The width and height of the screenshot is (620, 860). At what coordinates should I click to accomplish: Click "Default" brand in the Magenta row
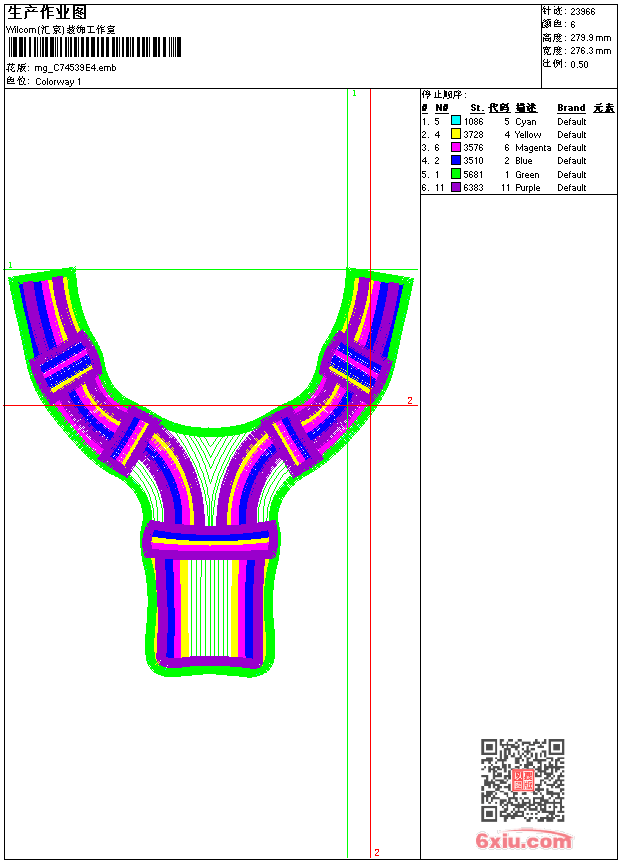pos(572,148)
